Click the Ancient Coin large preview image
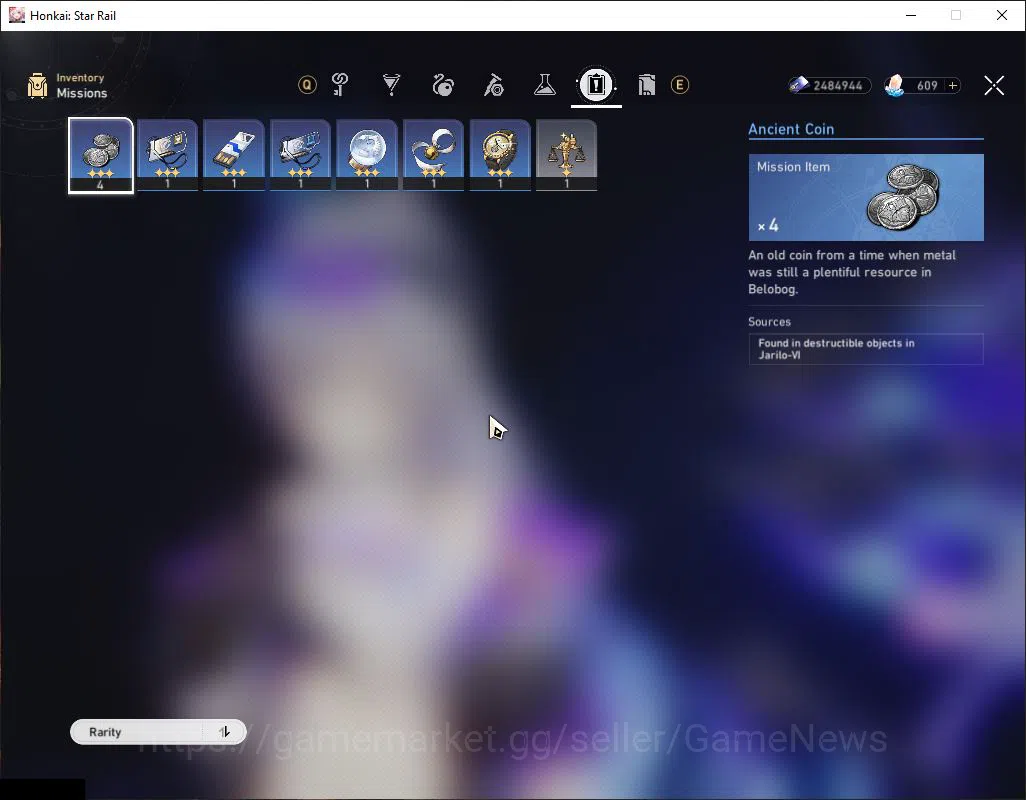 866,197
